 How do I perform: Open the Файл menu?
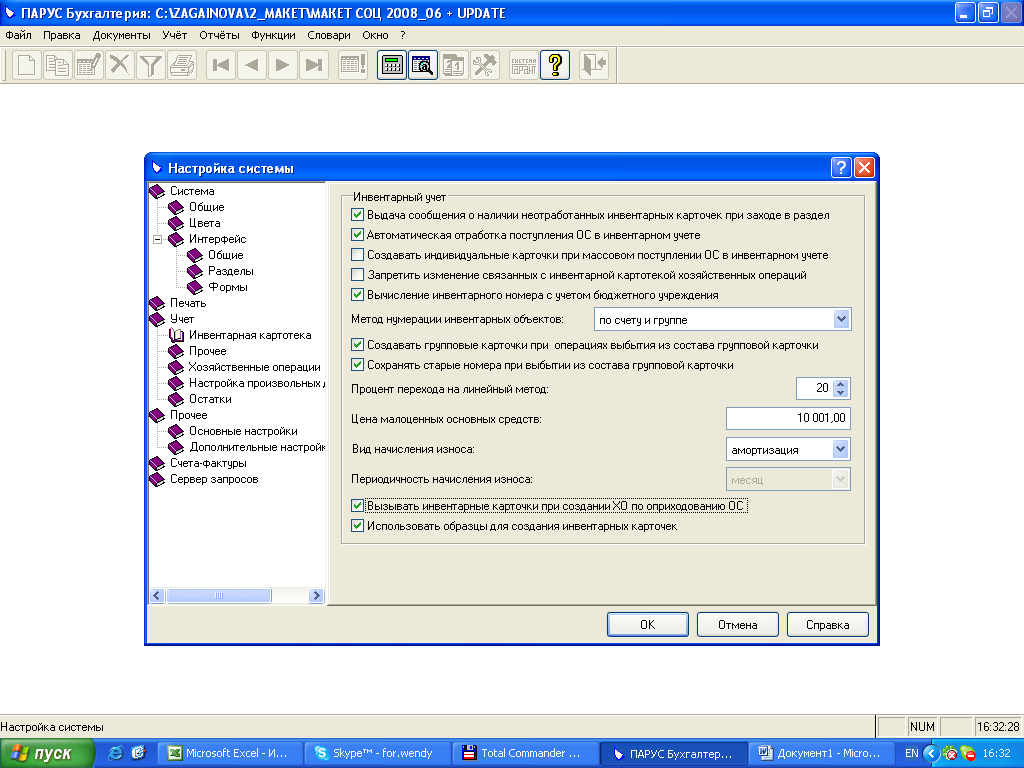tap(18, 35)
